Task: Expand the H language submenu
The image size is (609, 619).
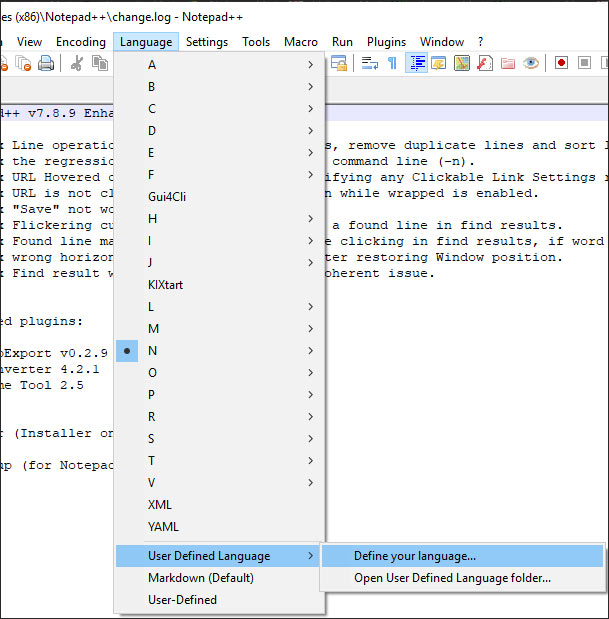Action: tap(219, 219)
